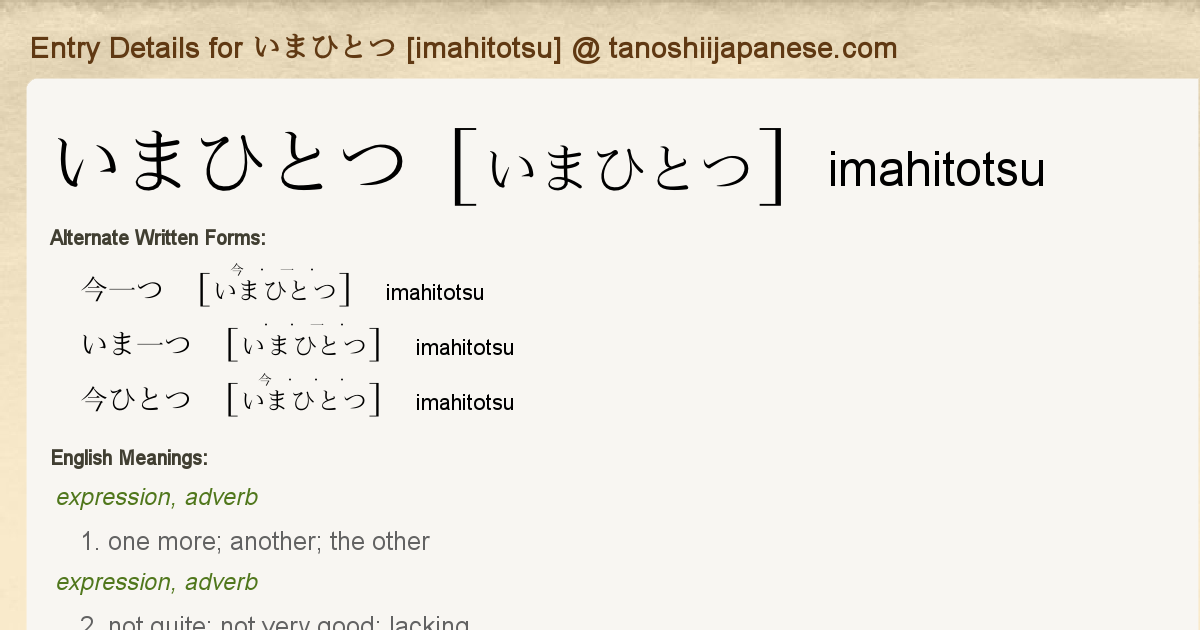1200x630 pixels.
Task: Click the bracketed reading beside 今ひとつ
Action: tap(304, 399)
